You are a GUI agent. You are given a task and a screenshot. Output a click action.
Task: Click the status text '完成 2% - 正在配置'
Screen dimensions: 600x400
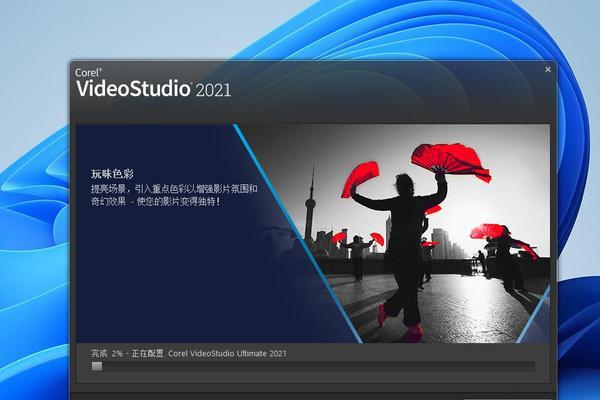127,353
